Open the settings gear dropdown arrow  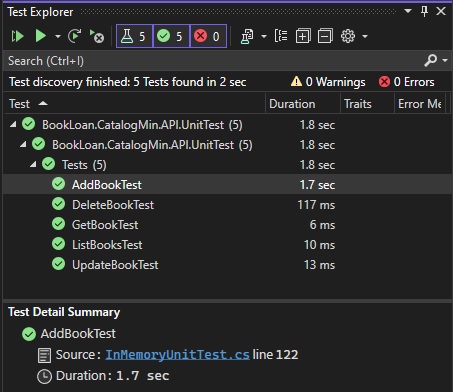365,36
